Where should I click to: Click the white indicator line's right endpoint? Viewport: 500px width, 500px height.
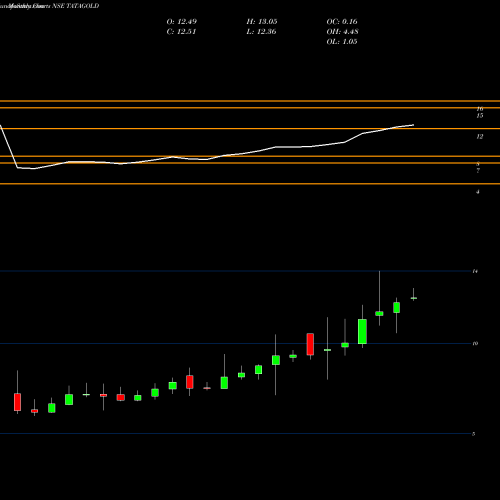pos(413,125)
